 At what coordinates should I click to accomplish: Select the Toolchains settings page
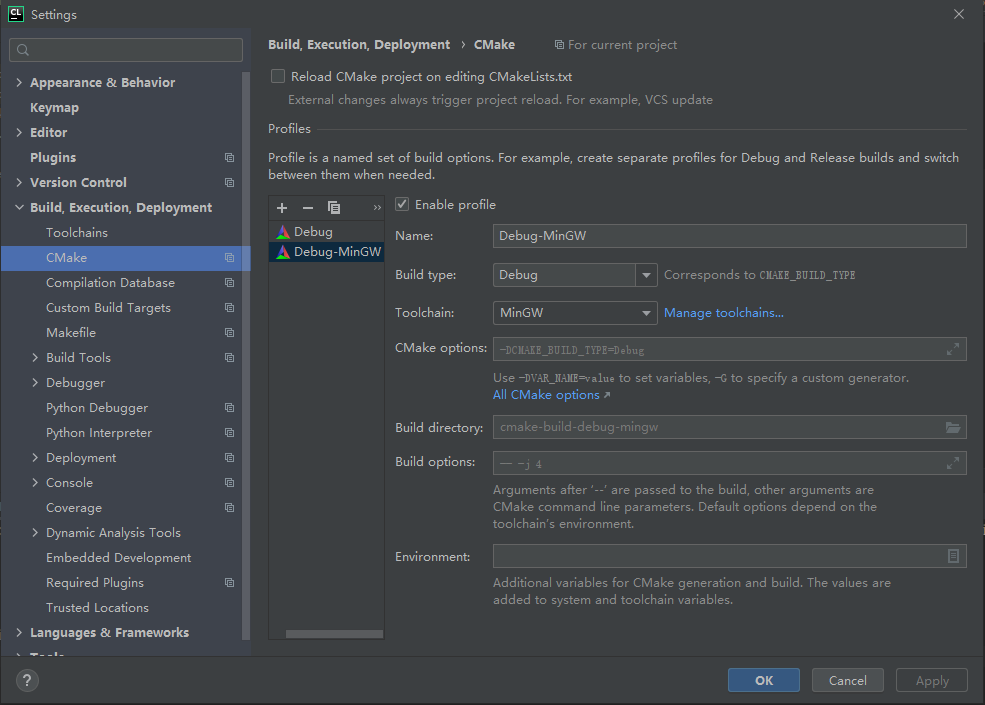point(77,233)
